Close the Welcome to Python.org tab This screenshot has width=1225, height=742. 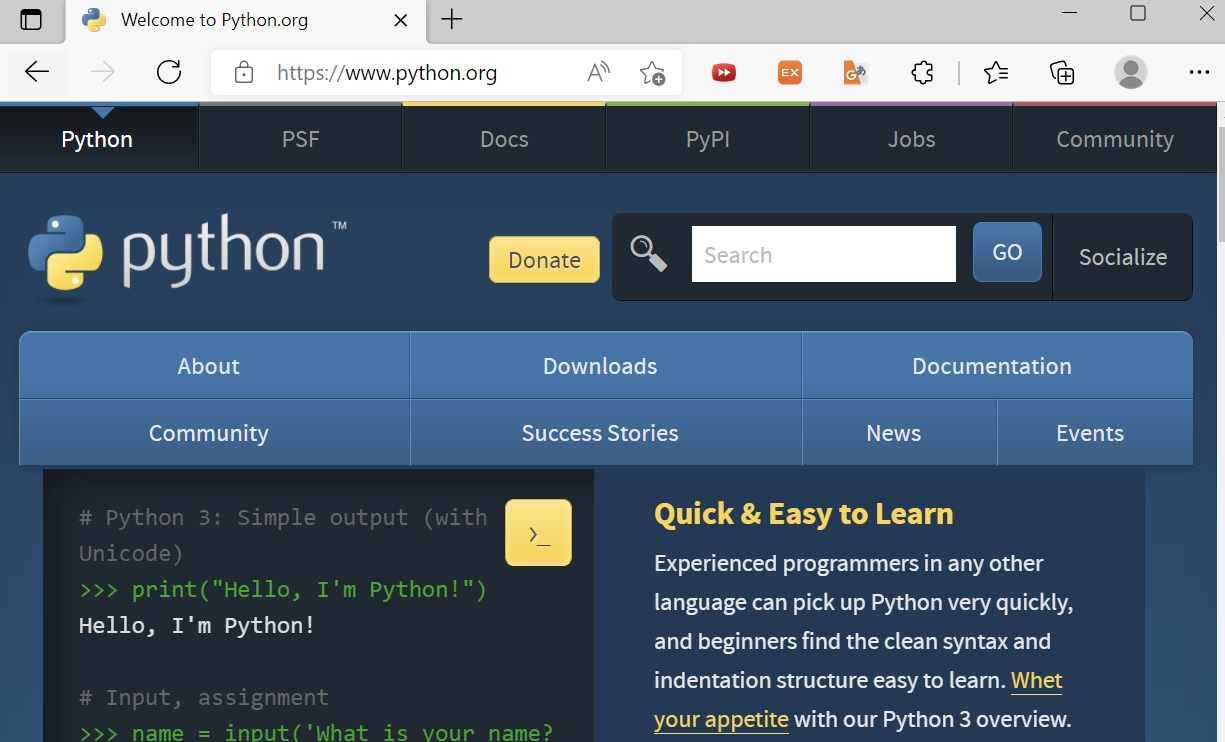pos(401,20)
